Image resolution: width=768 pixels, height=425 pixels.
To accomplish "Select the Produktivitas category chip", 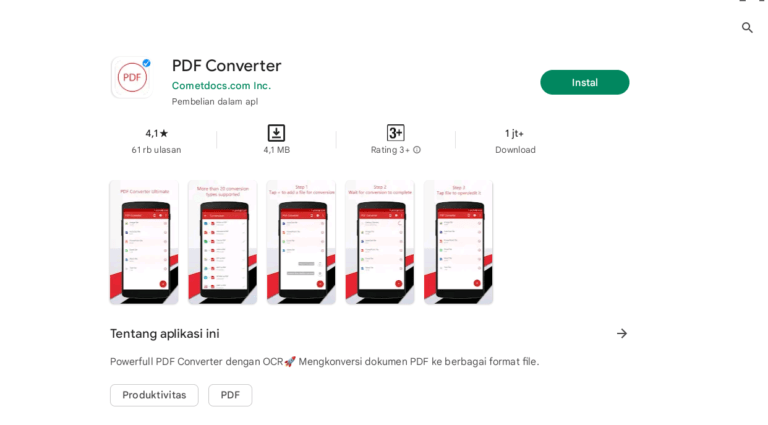I will 154,395.
